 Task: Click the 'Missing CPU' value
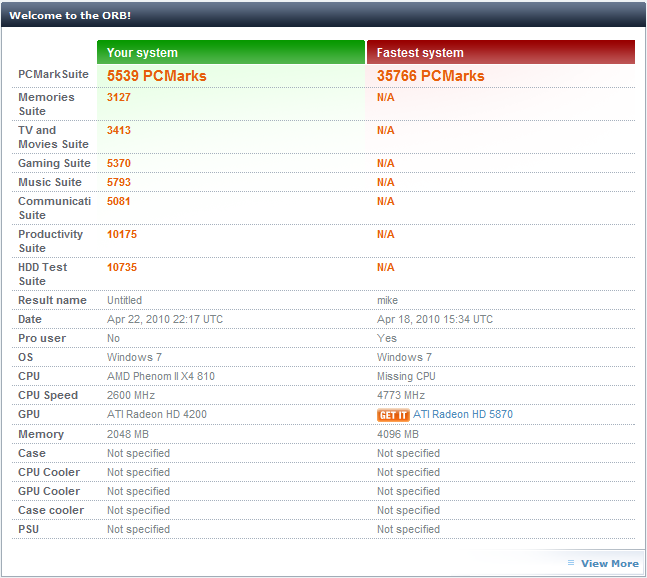(x=406, y=376)
